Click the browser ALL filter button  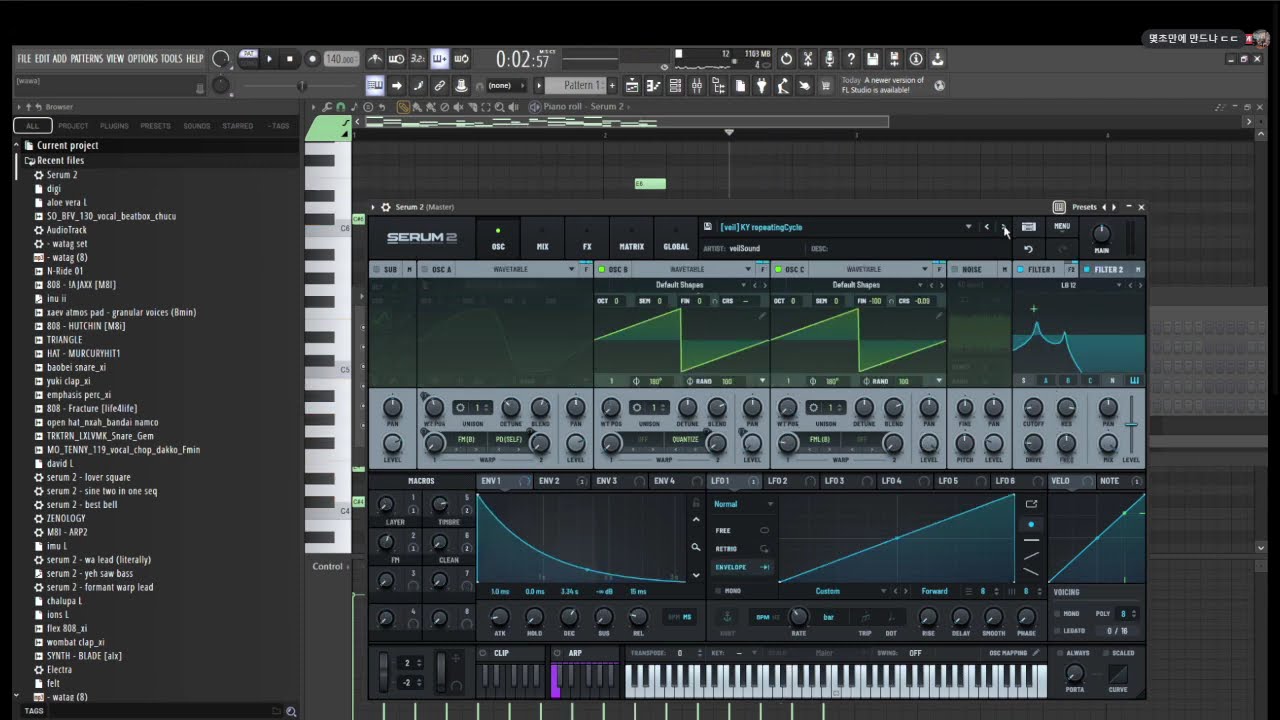[33, 126]
